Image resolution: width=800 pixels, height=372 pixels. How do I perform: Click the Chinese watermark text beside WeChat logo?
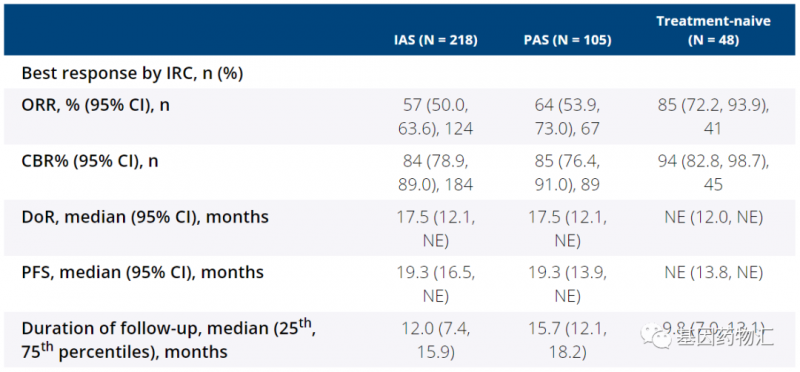724,337
